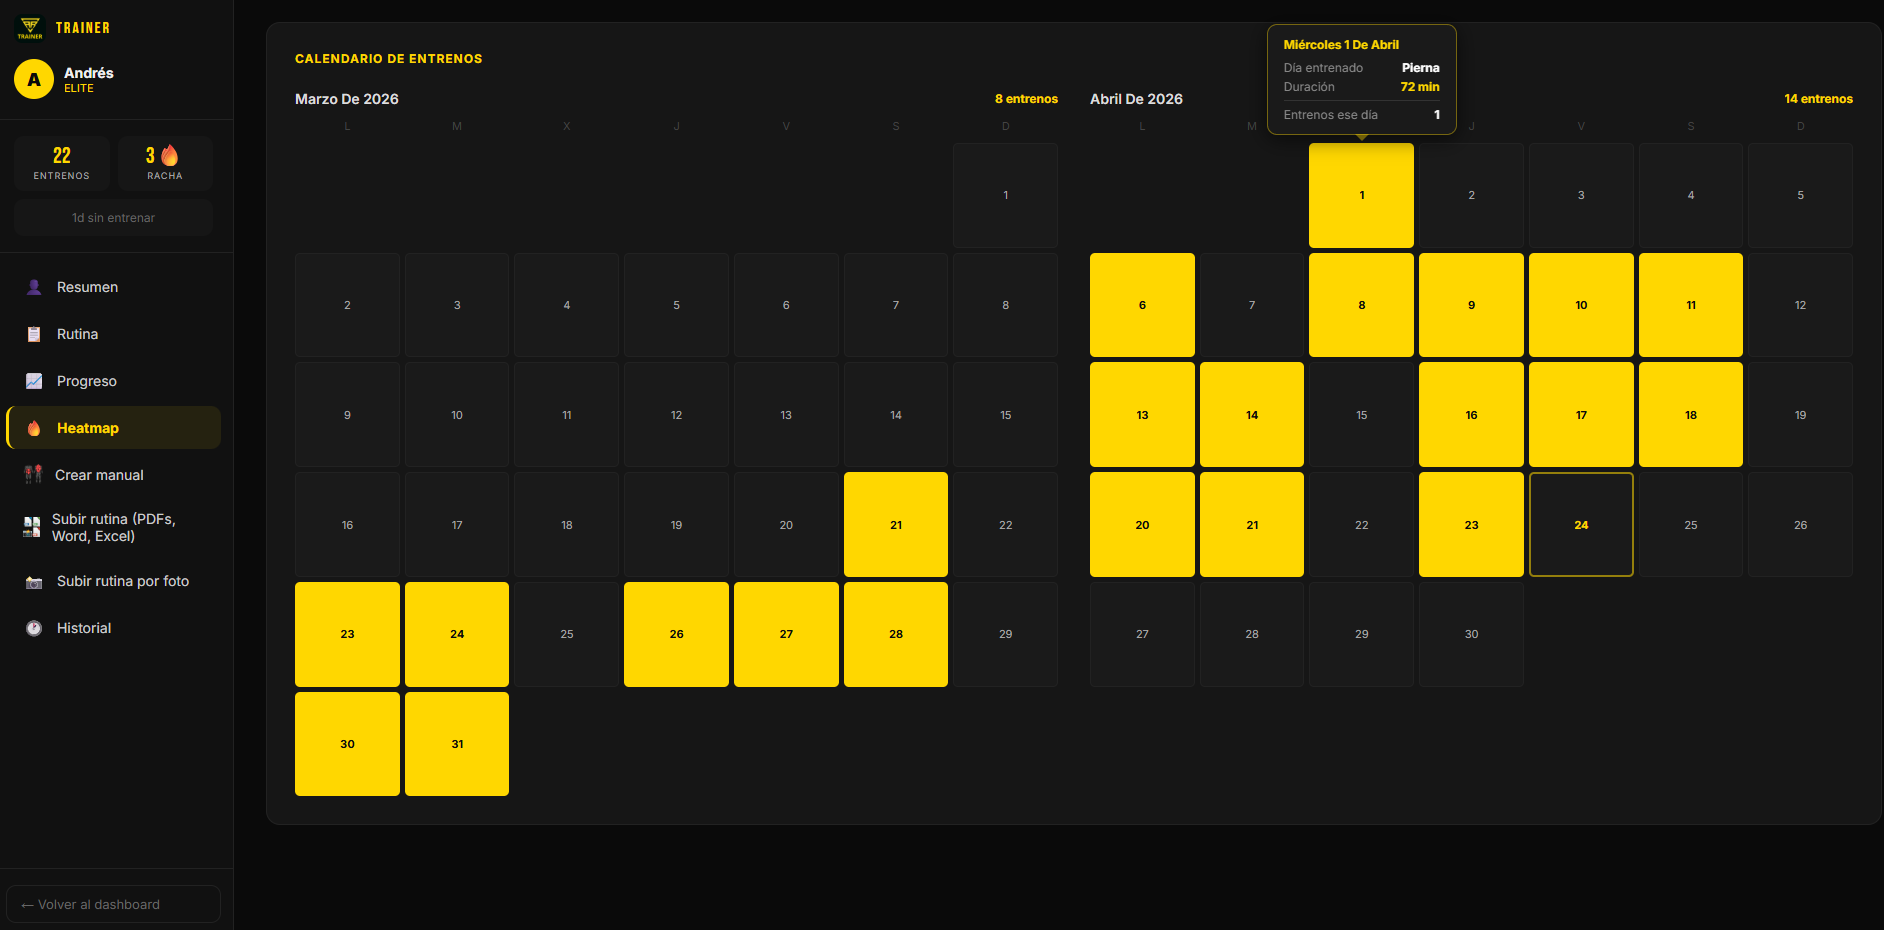Image resolution: width=1884 pixels, height=930 pixels.
Task: Select April 9 trained day
Action: coord(1471,305)
